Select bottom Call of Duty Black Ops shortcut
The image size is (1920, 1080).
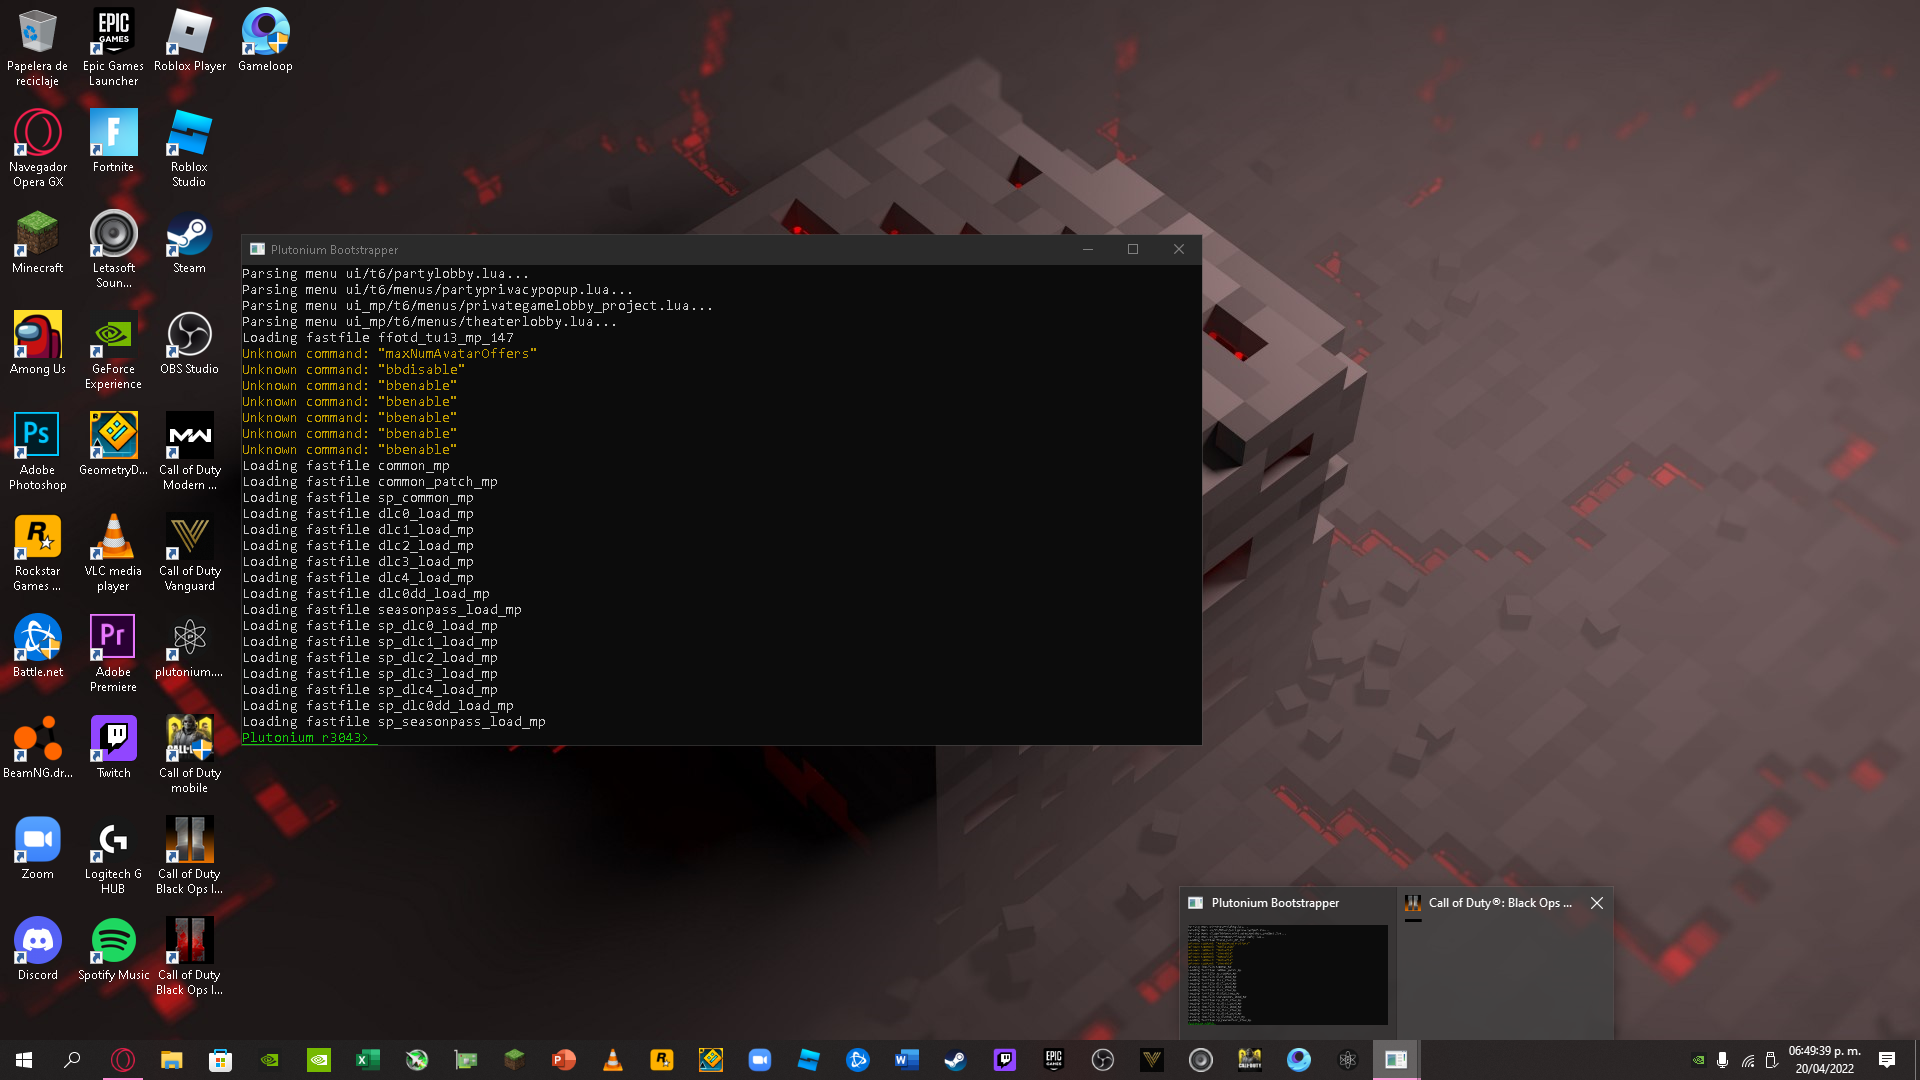(x=189, y=956)
